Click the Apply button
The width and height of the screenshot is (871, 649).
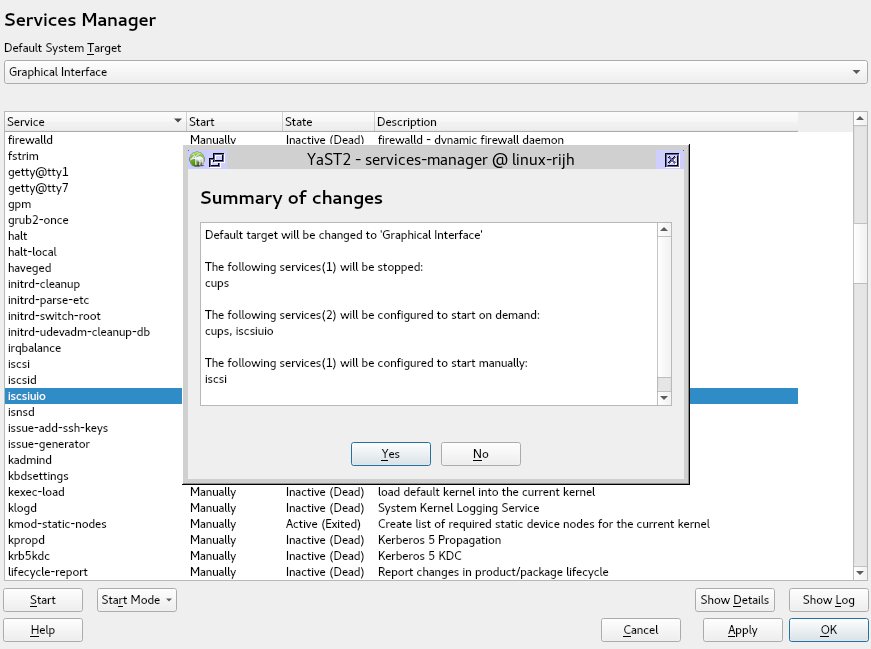tap(742, 630)
